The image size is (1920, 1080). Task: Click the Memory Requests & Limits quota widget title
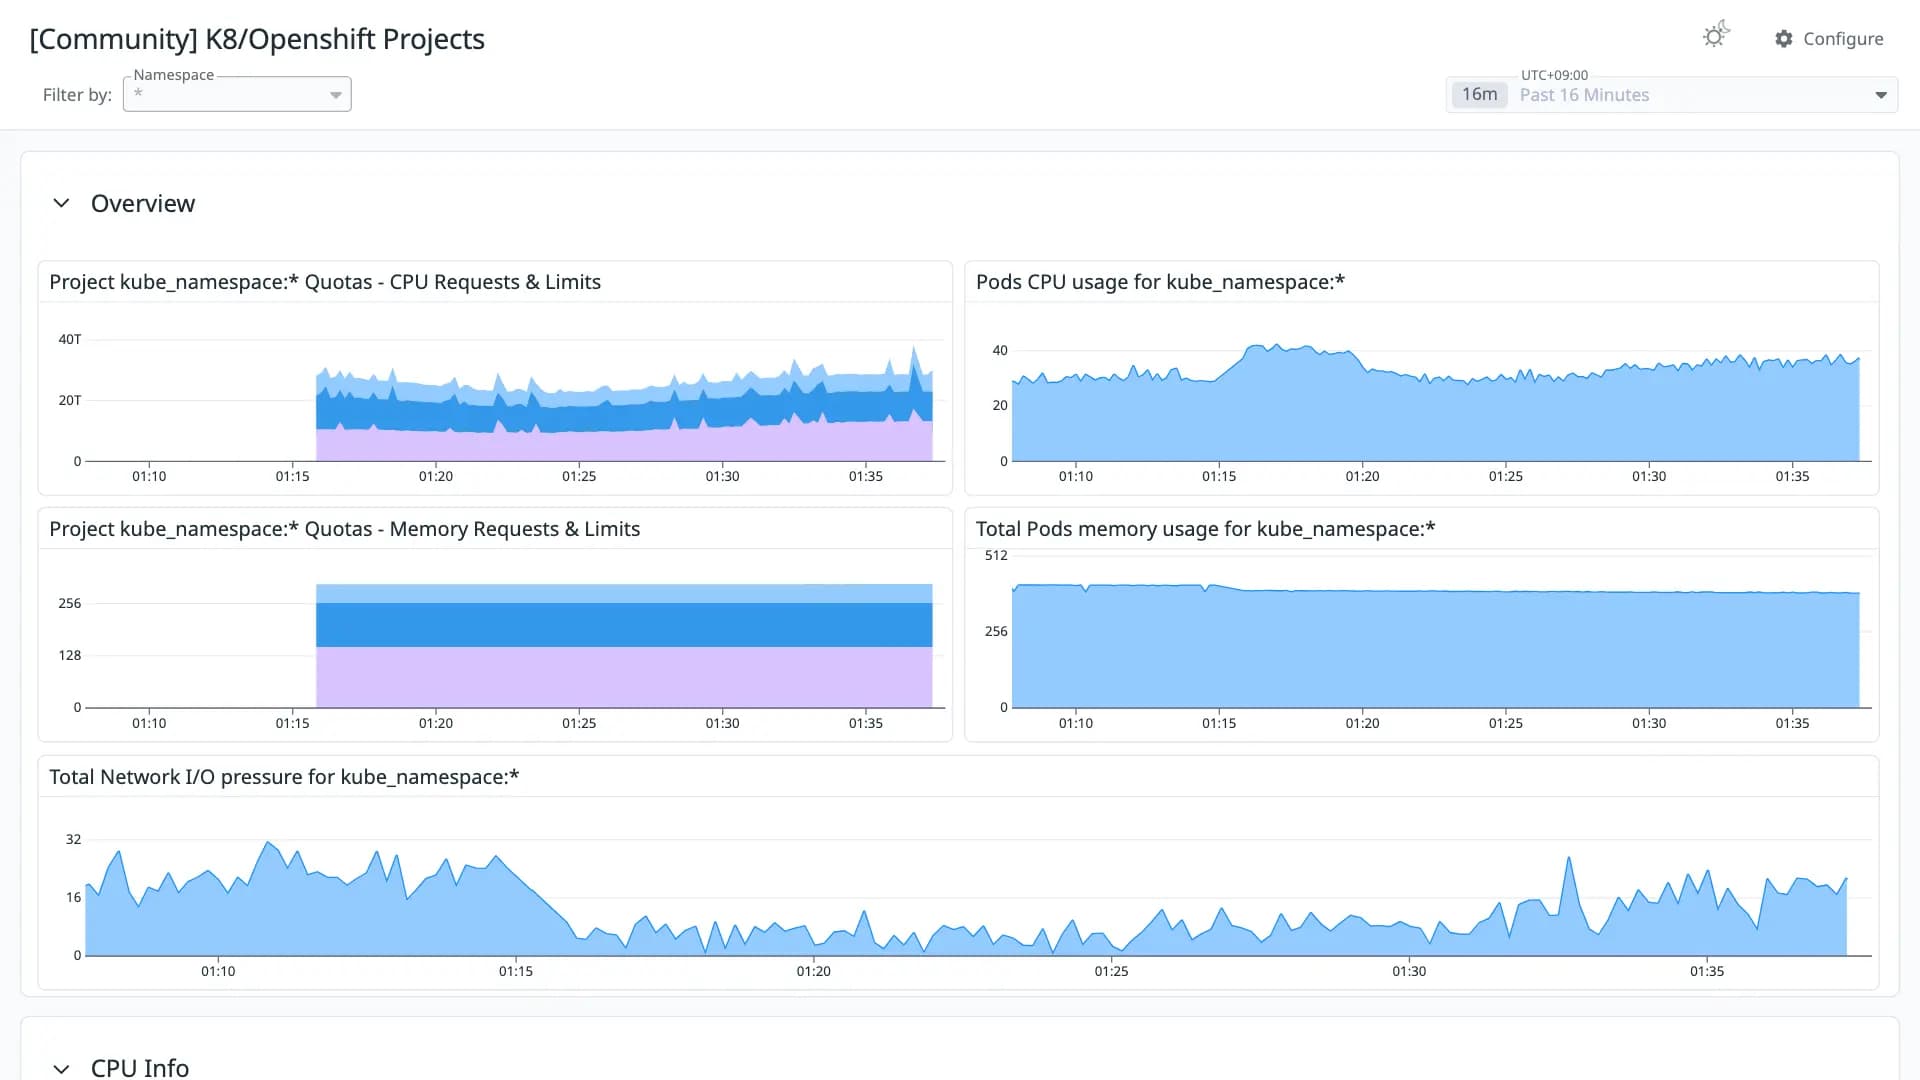click(x=345, y=529)
